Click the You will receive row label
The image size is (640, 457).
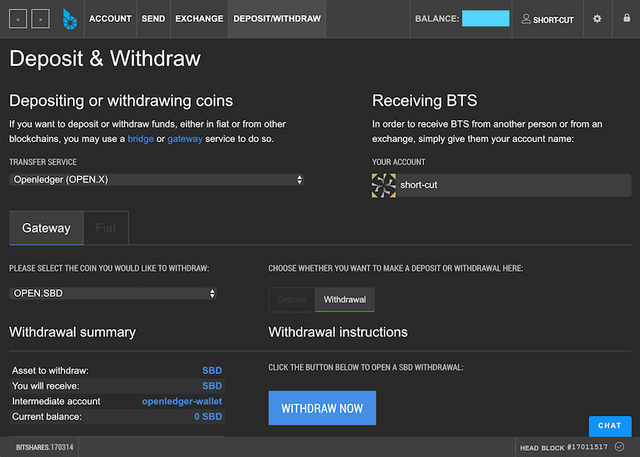(x=46, y=386)
